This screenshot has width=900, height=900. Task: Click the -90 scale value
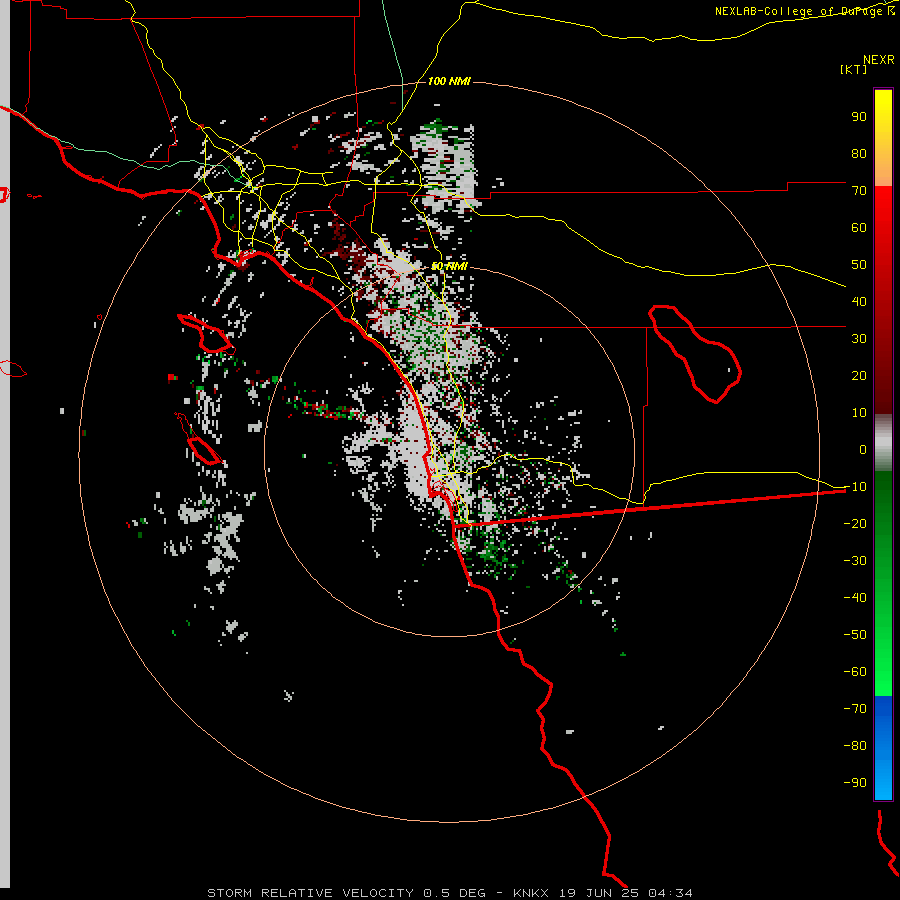855,783
